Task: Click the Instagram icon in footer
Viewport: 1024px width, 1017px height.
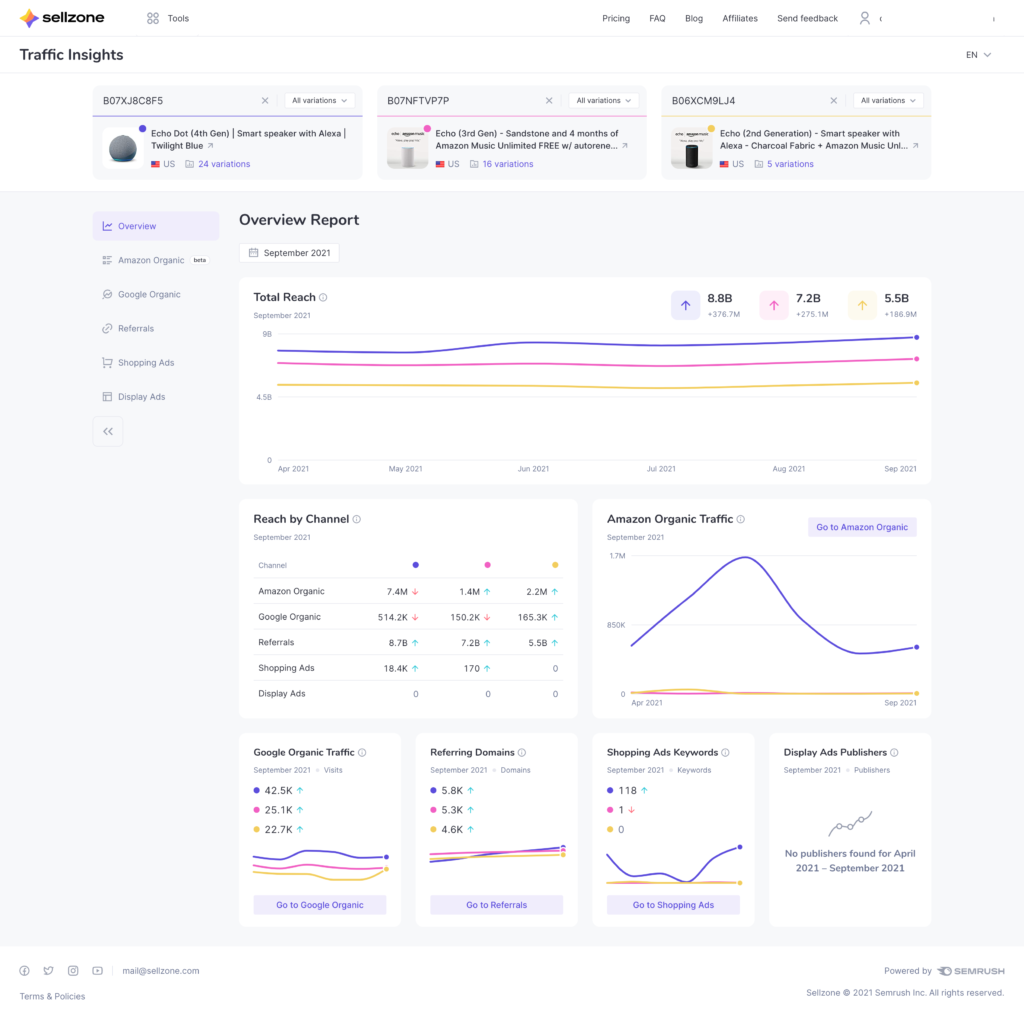Action: point(73,971)
